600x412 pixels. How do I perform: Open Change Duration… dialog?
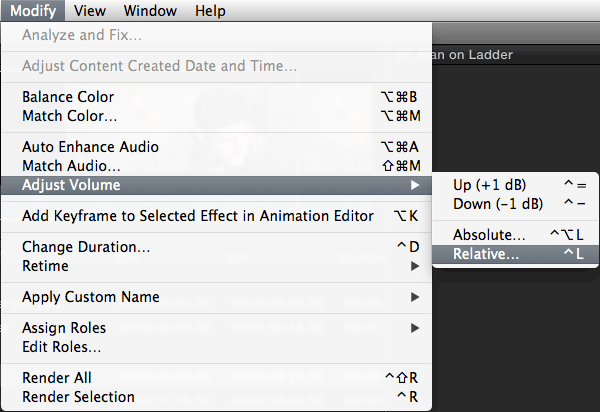[x=86, y=247]
